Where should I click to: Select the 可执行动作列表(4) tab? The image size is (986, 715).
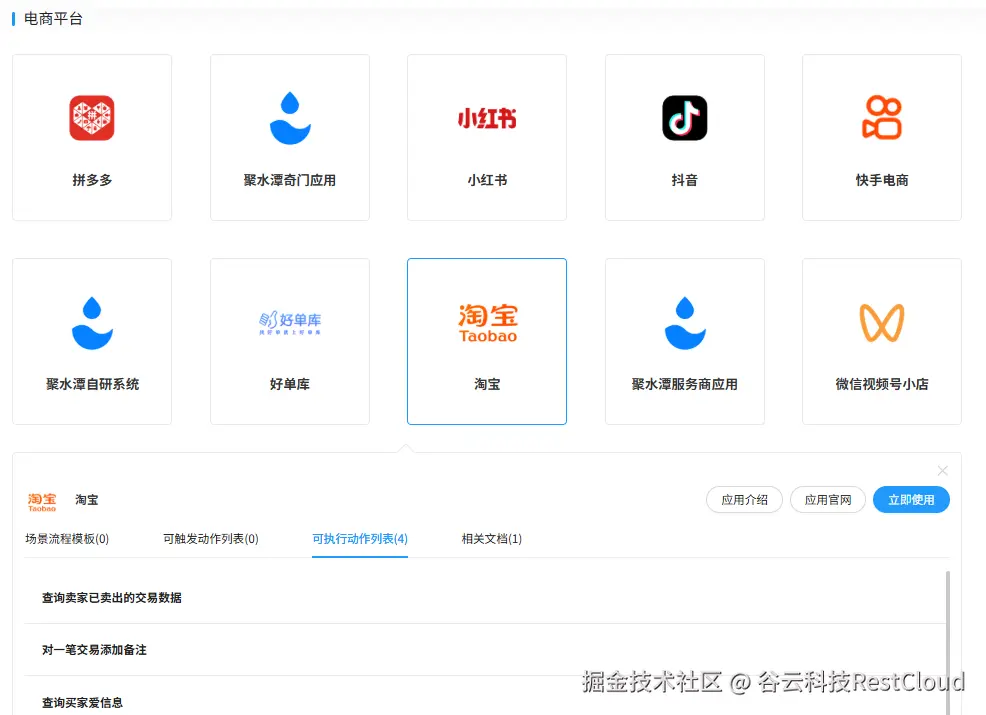tap(360, 539)
